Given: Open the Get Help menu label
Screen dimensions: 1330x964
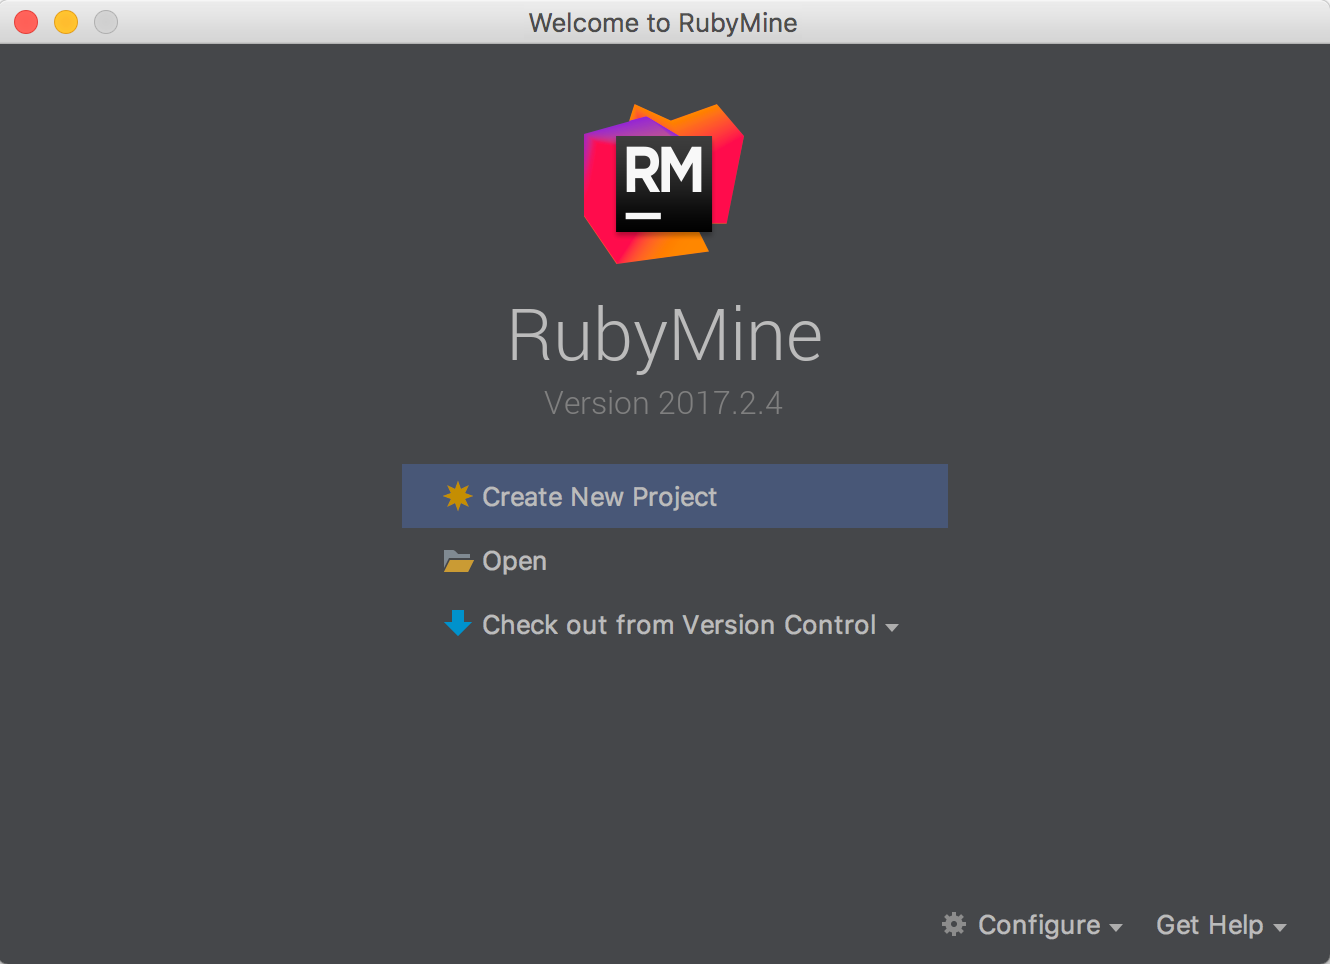Looking at the screenshot, I should (x=1210, y=925).
